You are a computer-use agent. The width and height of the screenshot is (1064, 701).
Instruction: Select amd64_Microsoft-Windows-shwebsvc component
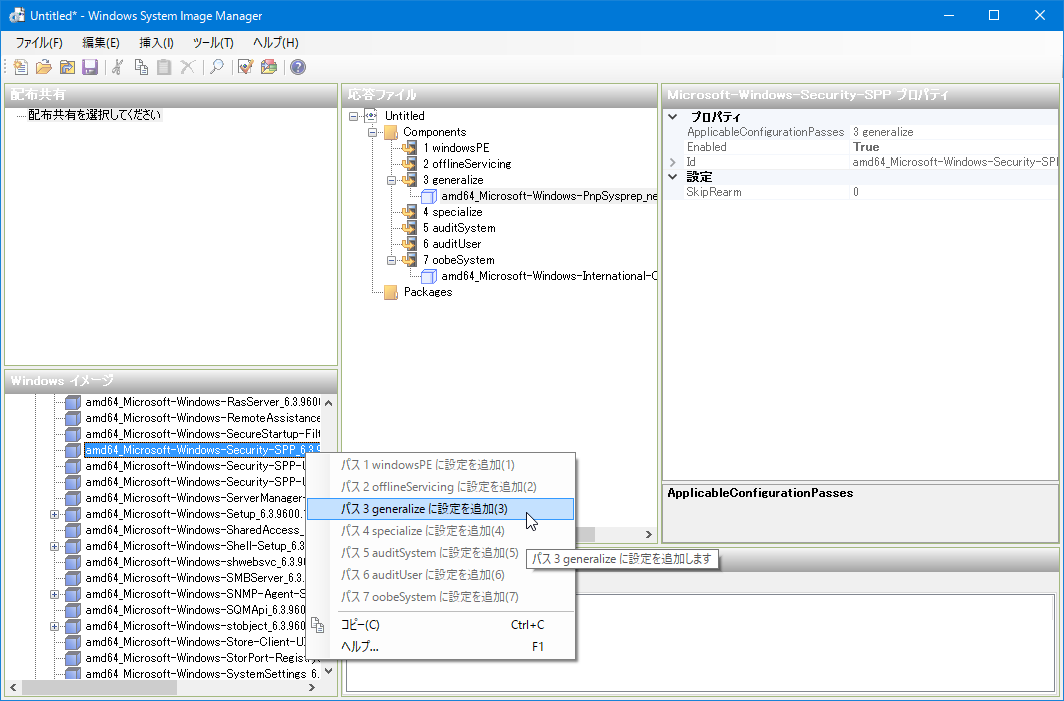(195, 562)
